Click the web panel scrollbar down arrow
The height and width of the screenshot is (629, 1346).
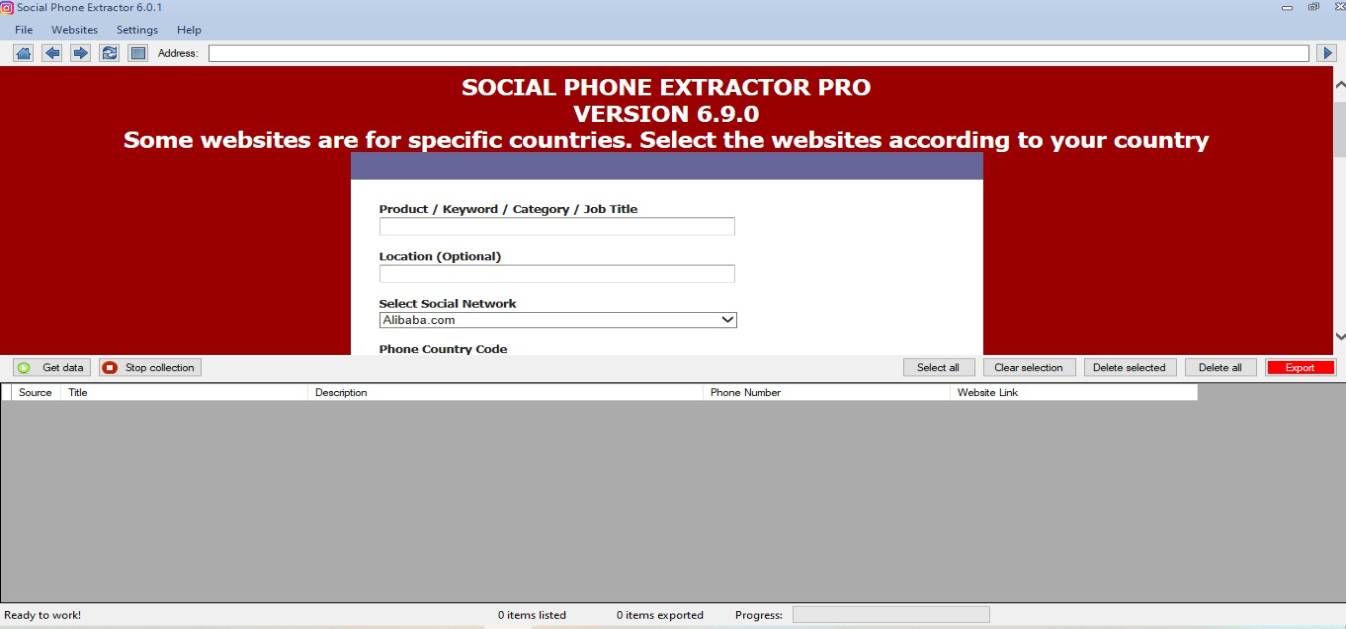(x=1340, y=337)
